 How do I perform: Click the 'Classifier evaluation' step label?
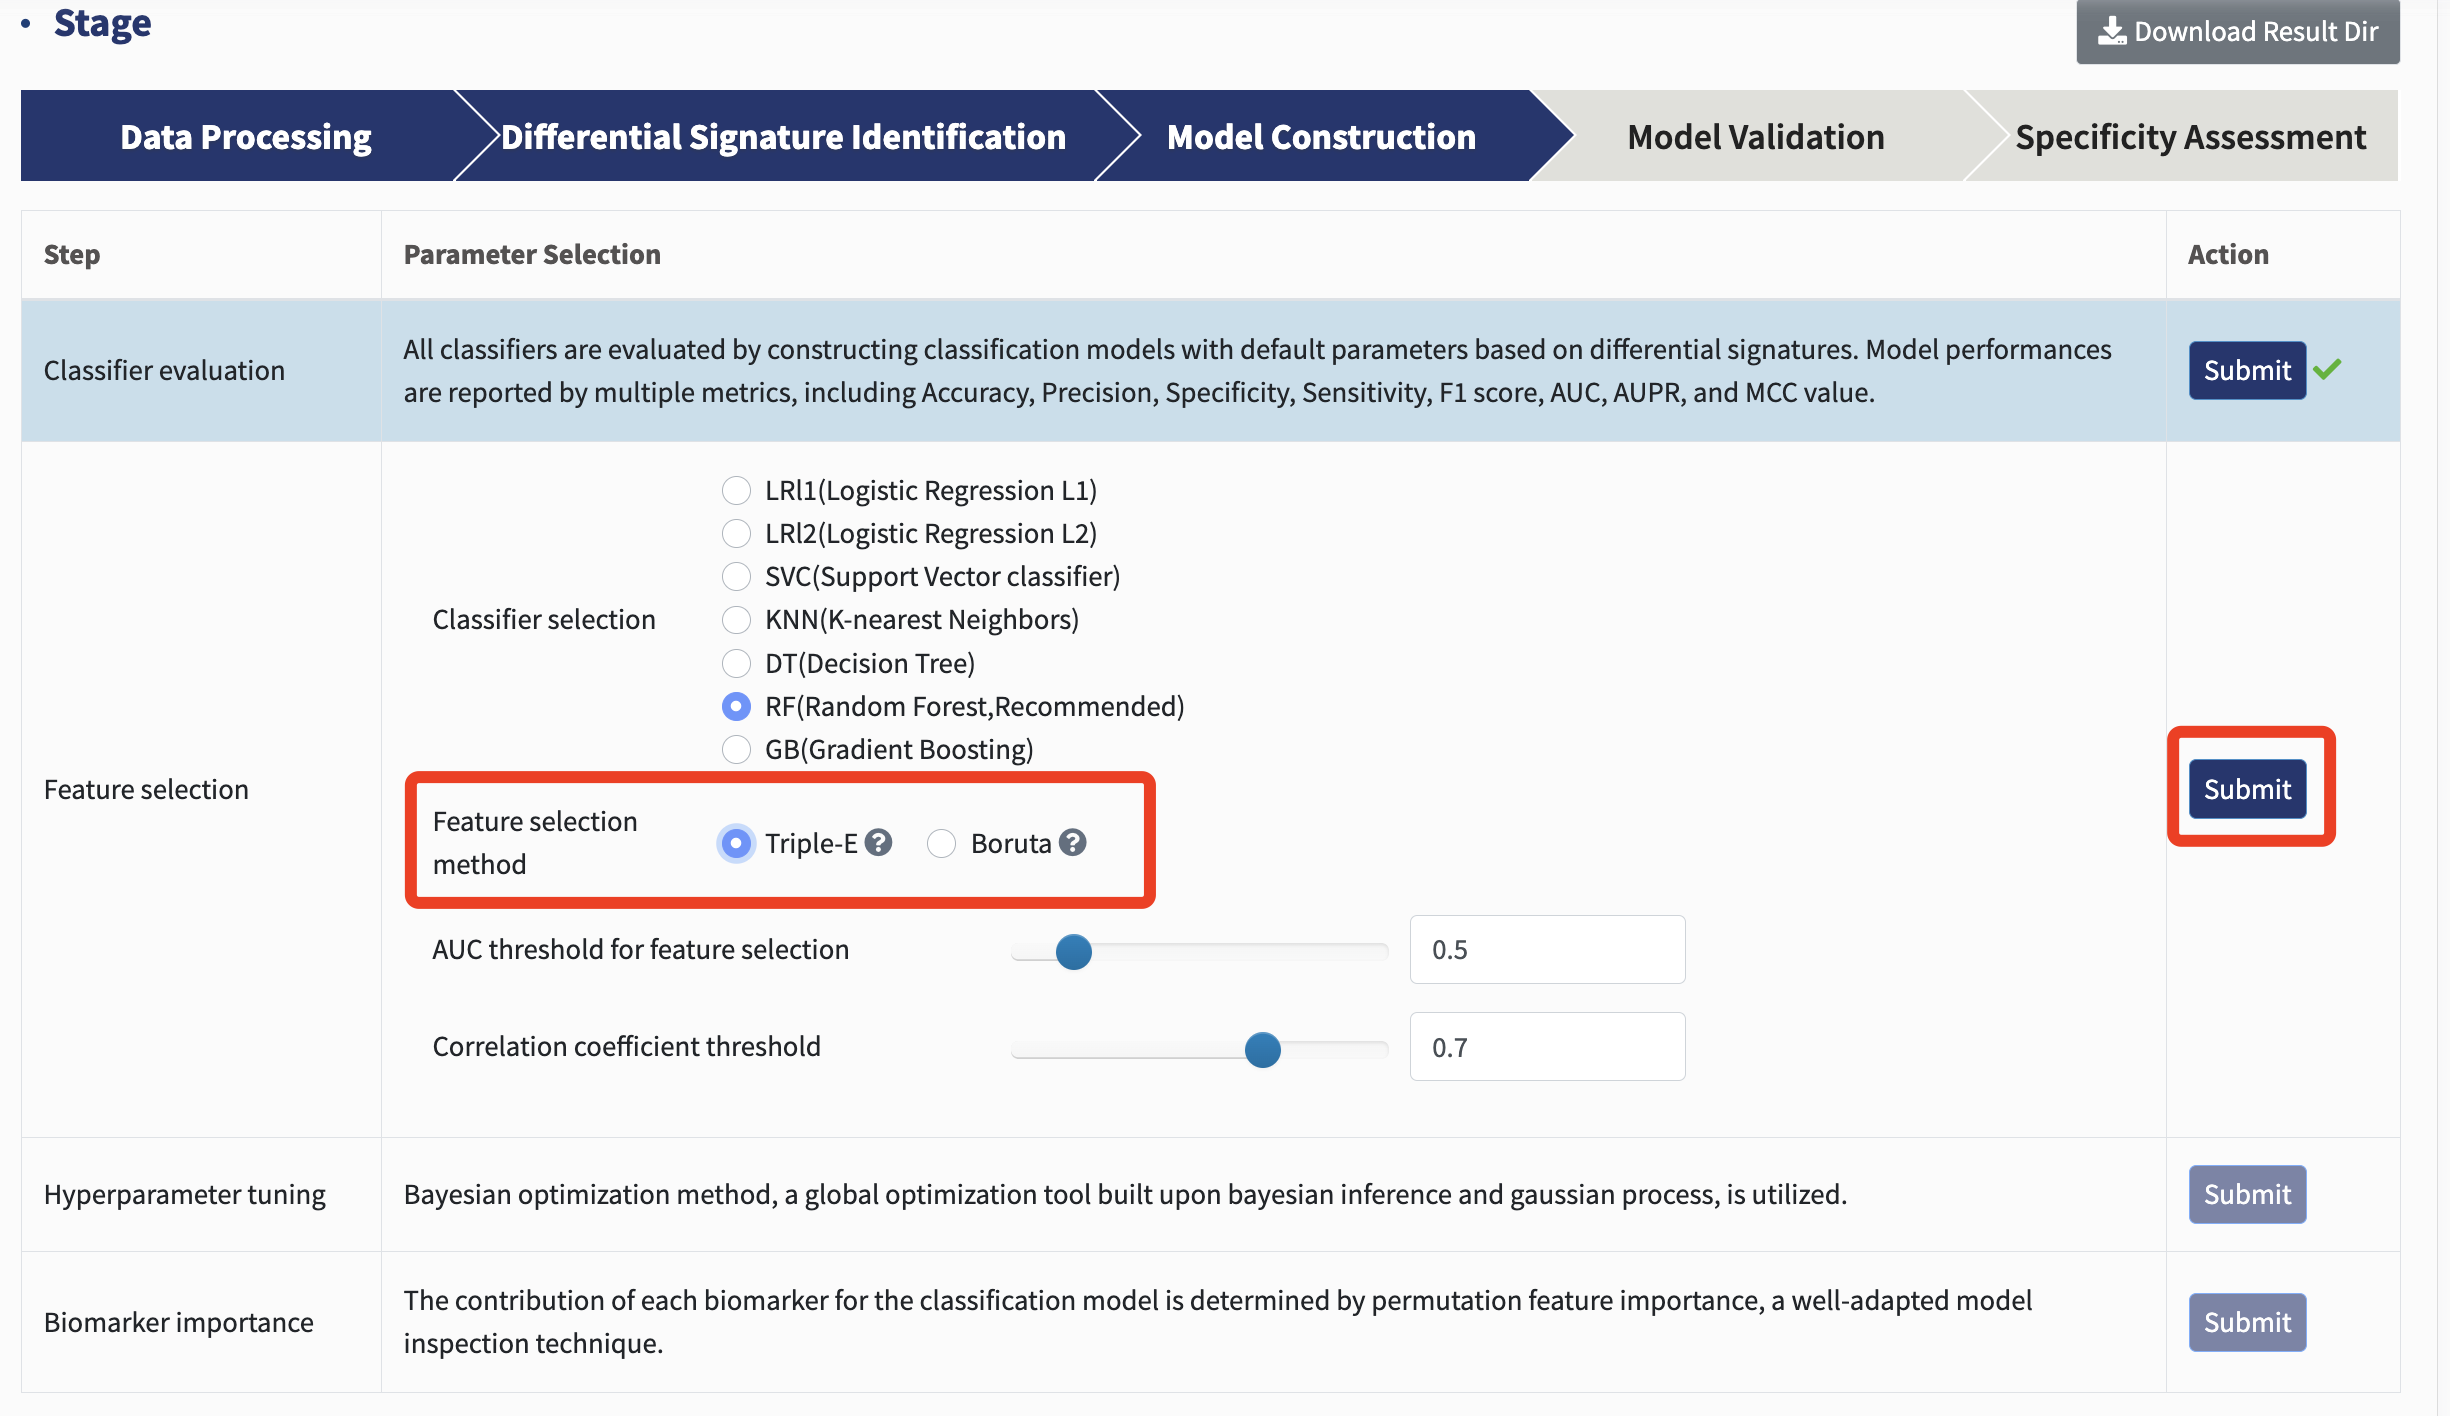[164, 370]
